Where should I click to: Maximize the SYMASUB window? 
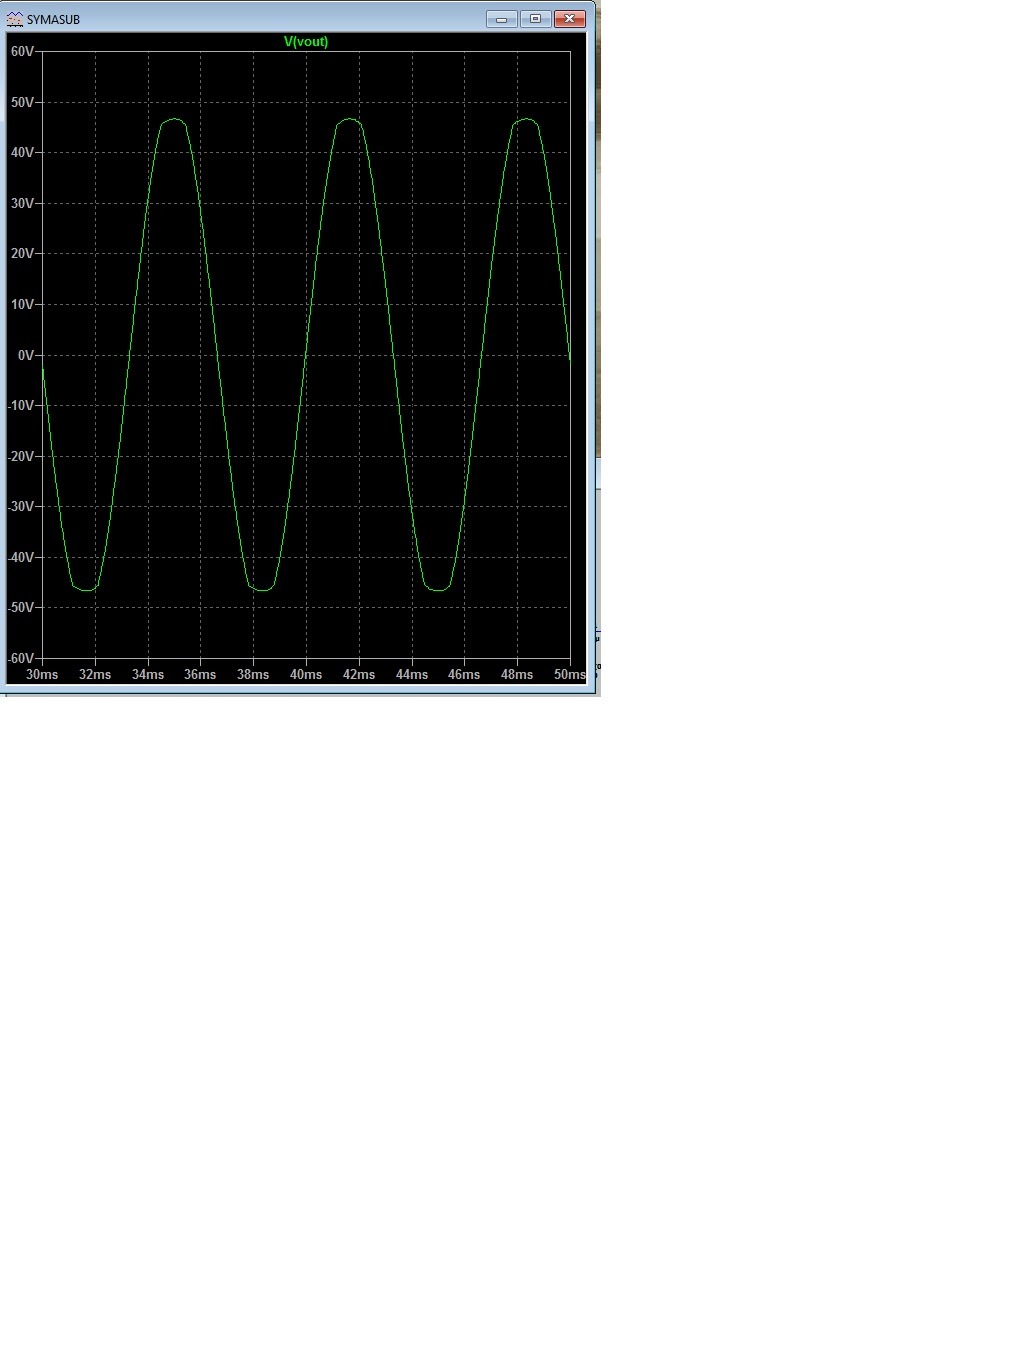pos(535,19)
